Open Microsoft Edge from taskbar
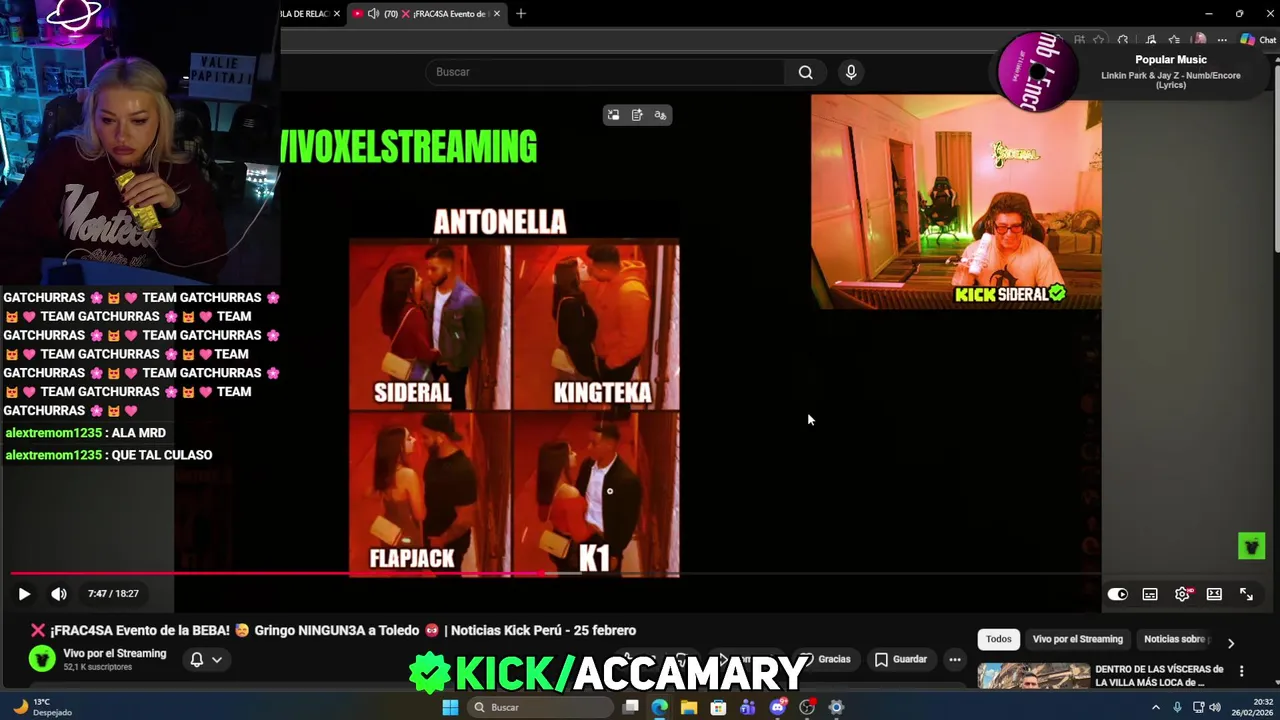This screenshot has width=1280, height=720. (x=659, y=707)
